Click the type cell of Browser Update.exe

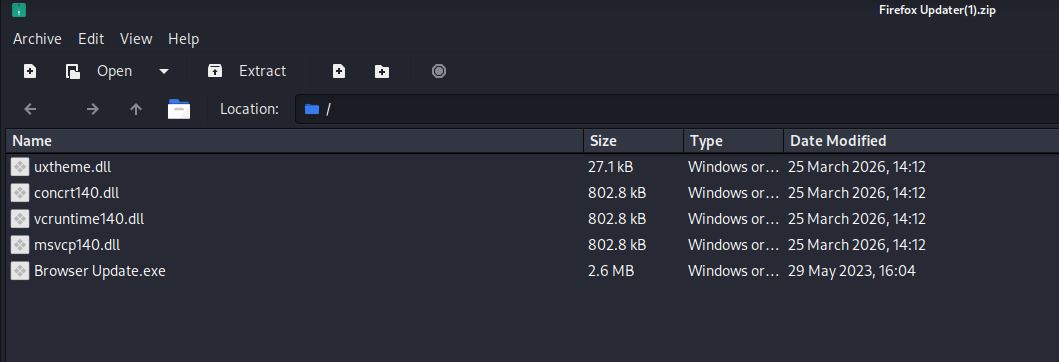(x=733, y=271)
